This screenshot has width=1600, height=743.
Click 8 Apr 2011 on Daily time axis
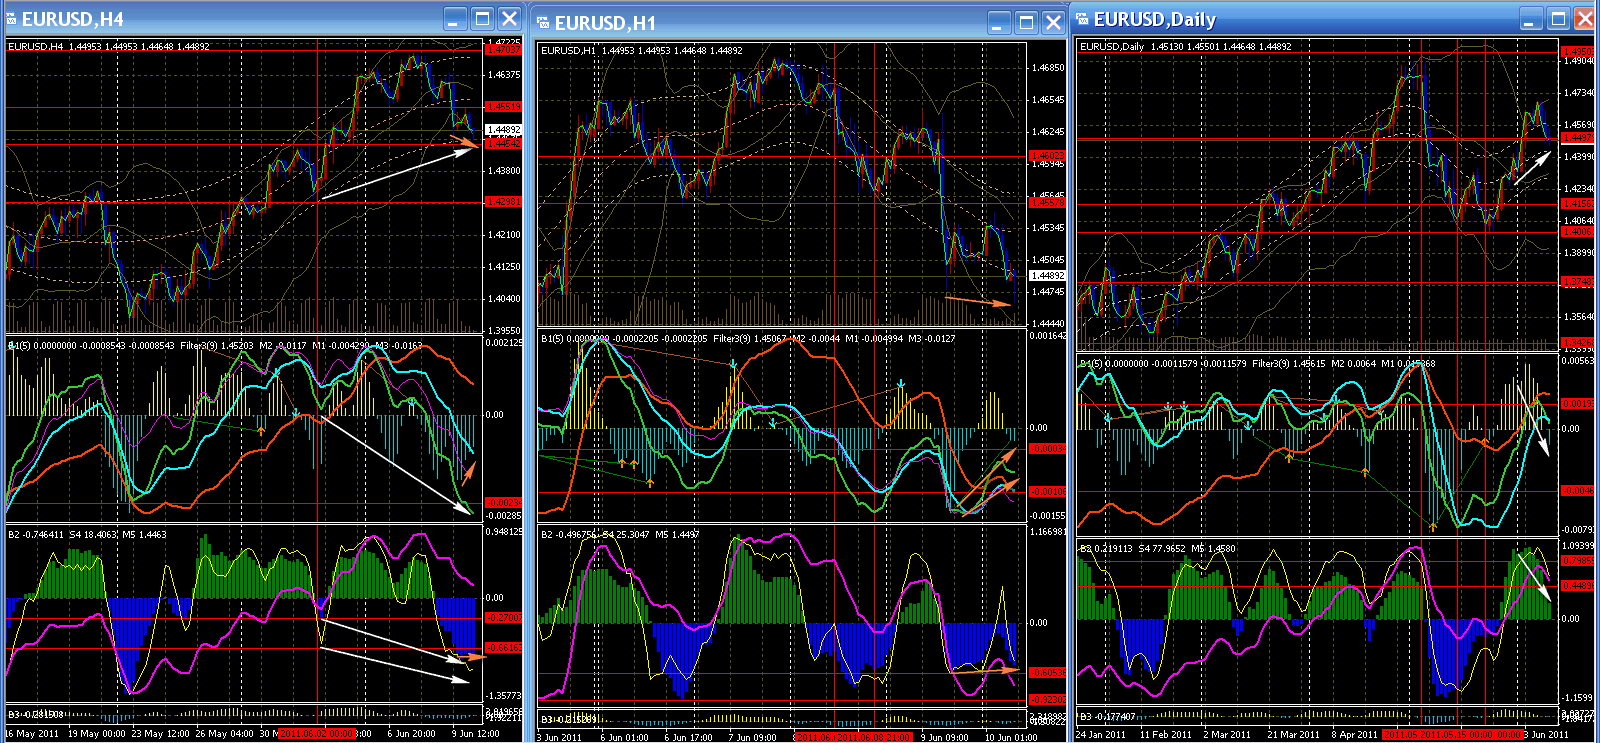coord(1355,734)
